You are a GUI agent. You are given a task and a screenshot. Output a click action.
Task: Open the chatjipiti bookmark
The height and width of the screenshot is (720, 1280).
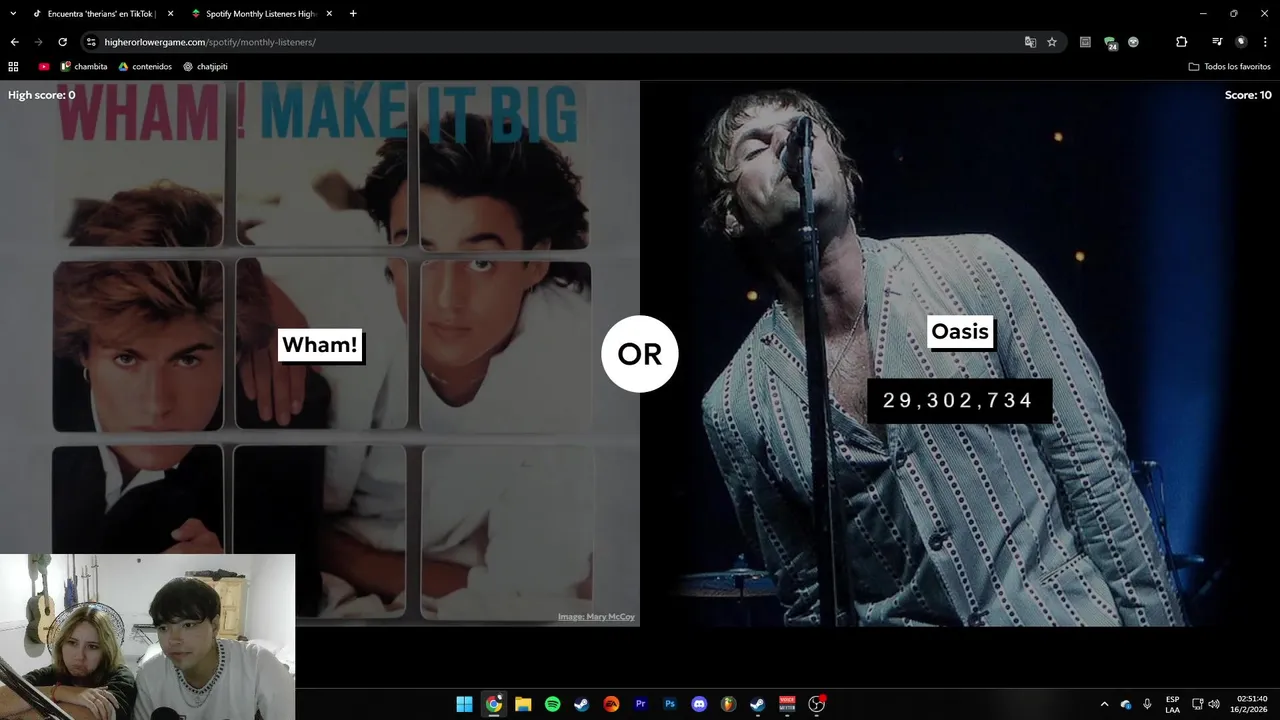pyautogui.click(x=205, y=67)
